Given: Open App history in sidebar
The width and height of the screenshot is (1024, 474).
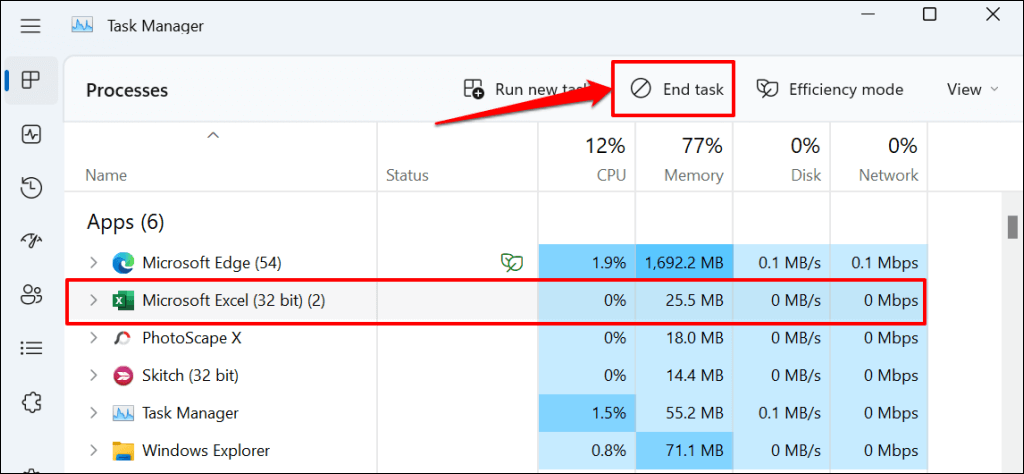Looking at the screenshot, I should coord(31,187).
